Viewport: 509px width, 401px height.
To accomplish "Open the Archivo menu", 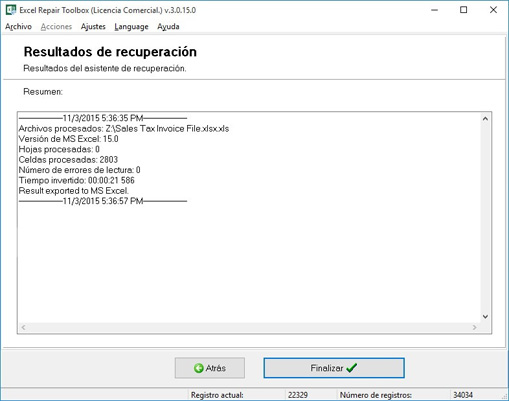I will pos(18,27).
